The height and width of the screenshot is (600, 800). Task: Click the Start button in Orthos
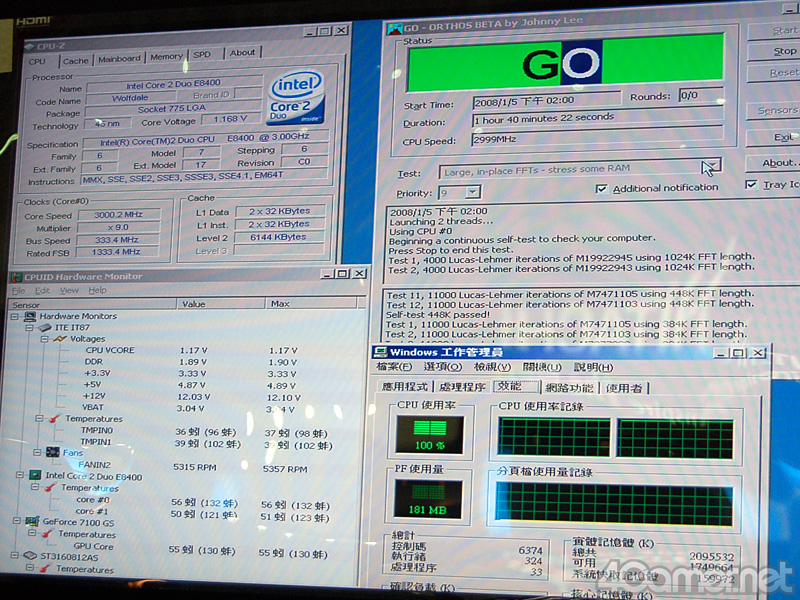pyautogui.click(x=774, y=31)
